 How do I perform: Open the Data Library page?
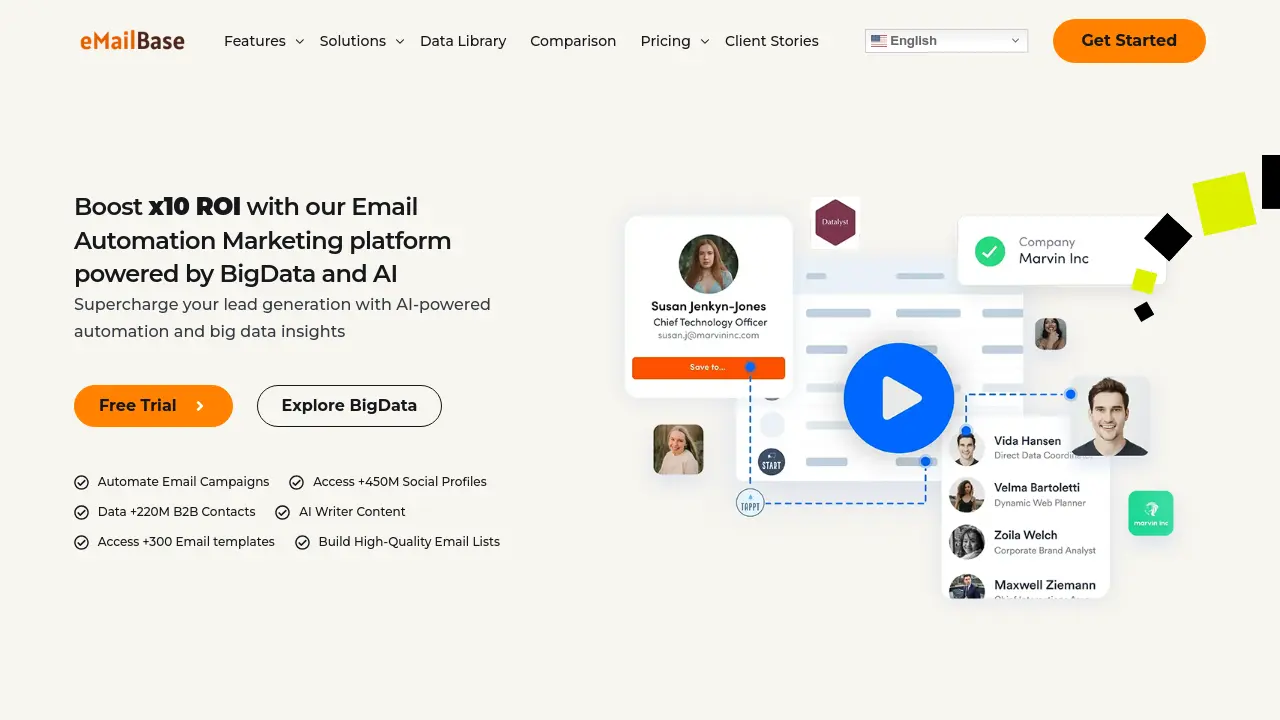[x=463, y=41]
